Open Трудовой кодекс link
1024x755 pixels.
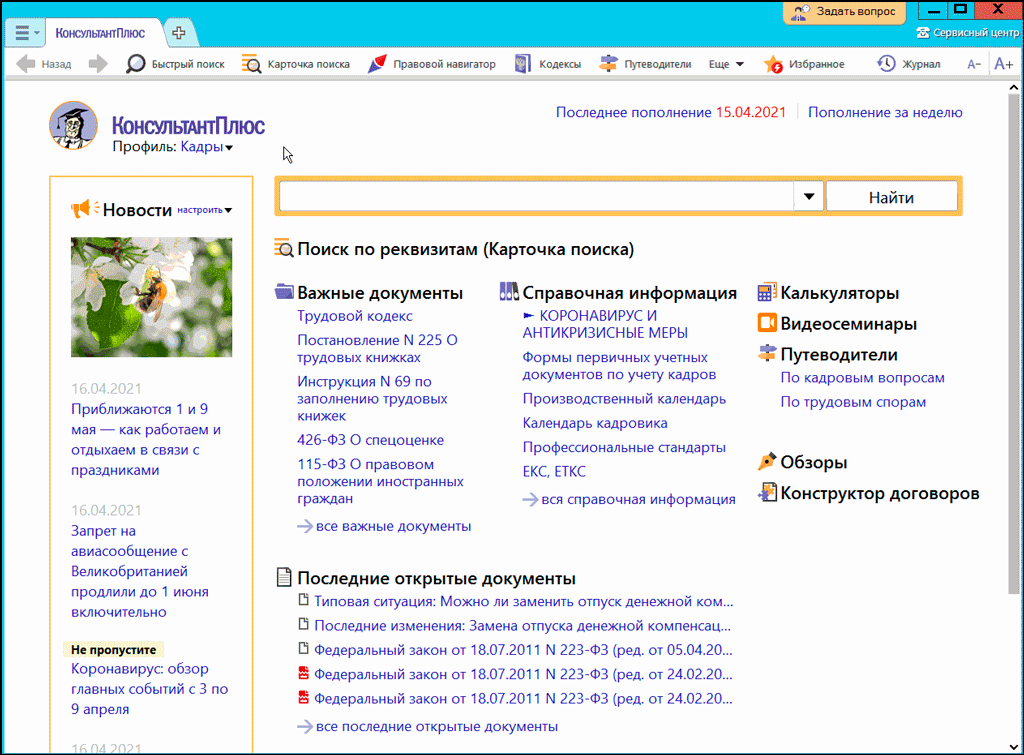355,316
